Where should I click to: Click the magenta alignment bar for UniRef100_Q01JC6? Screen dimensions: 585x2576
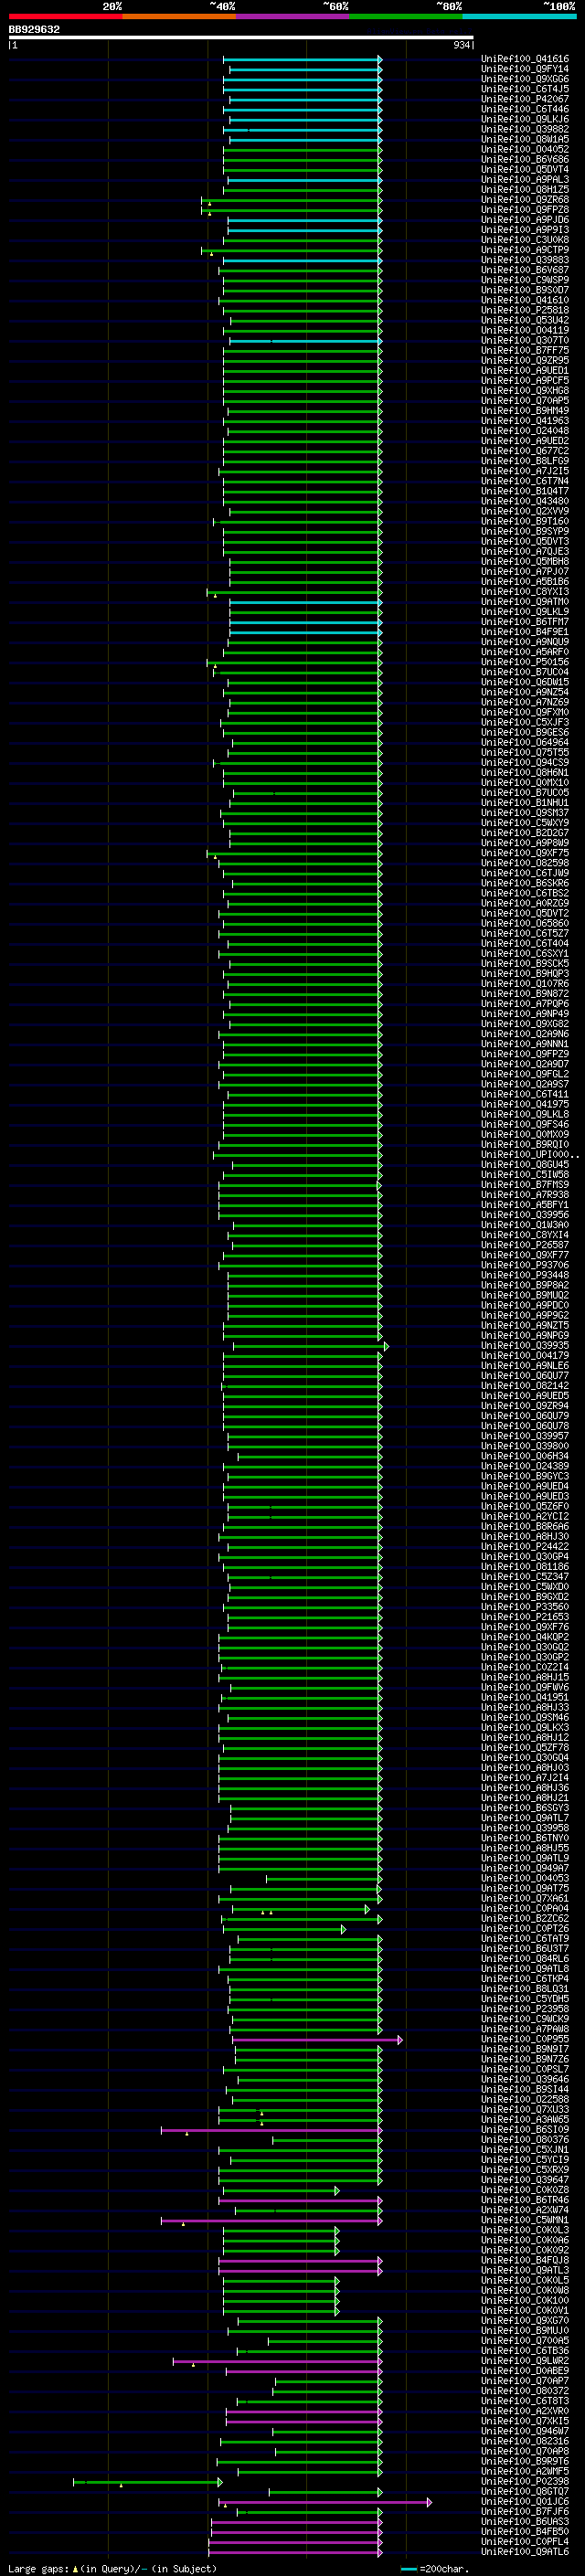pos(325,2502)
